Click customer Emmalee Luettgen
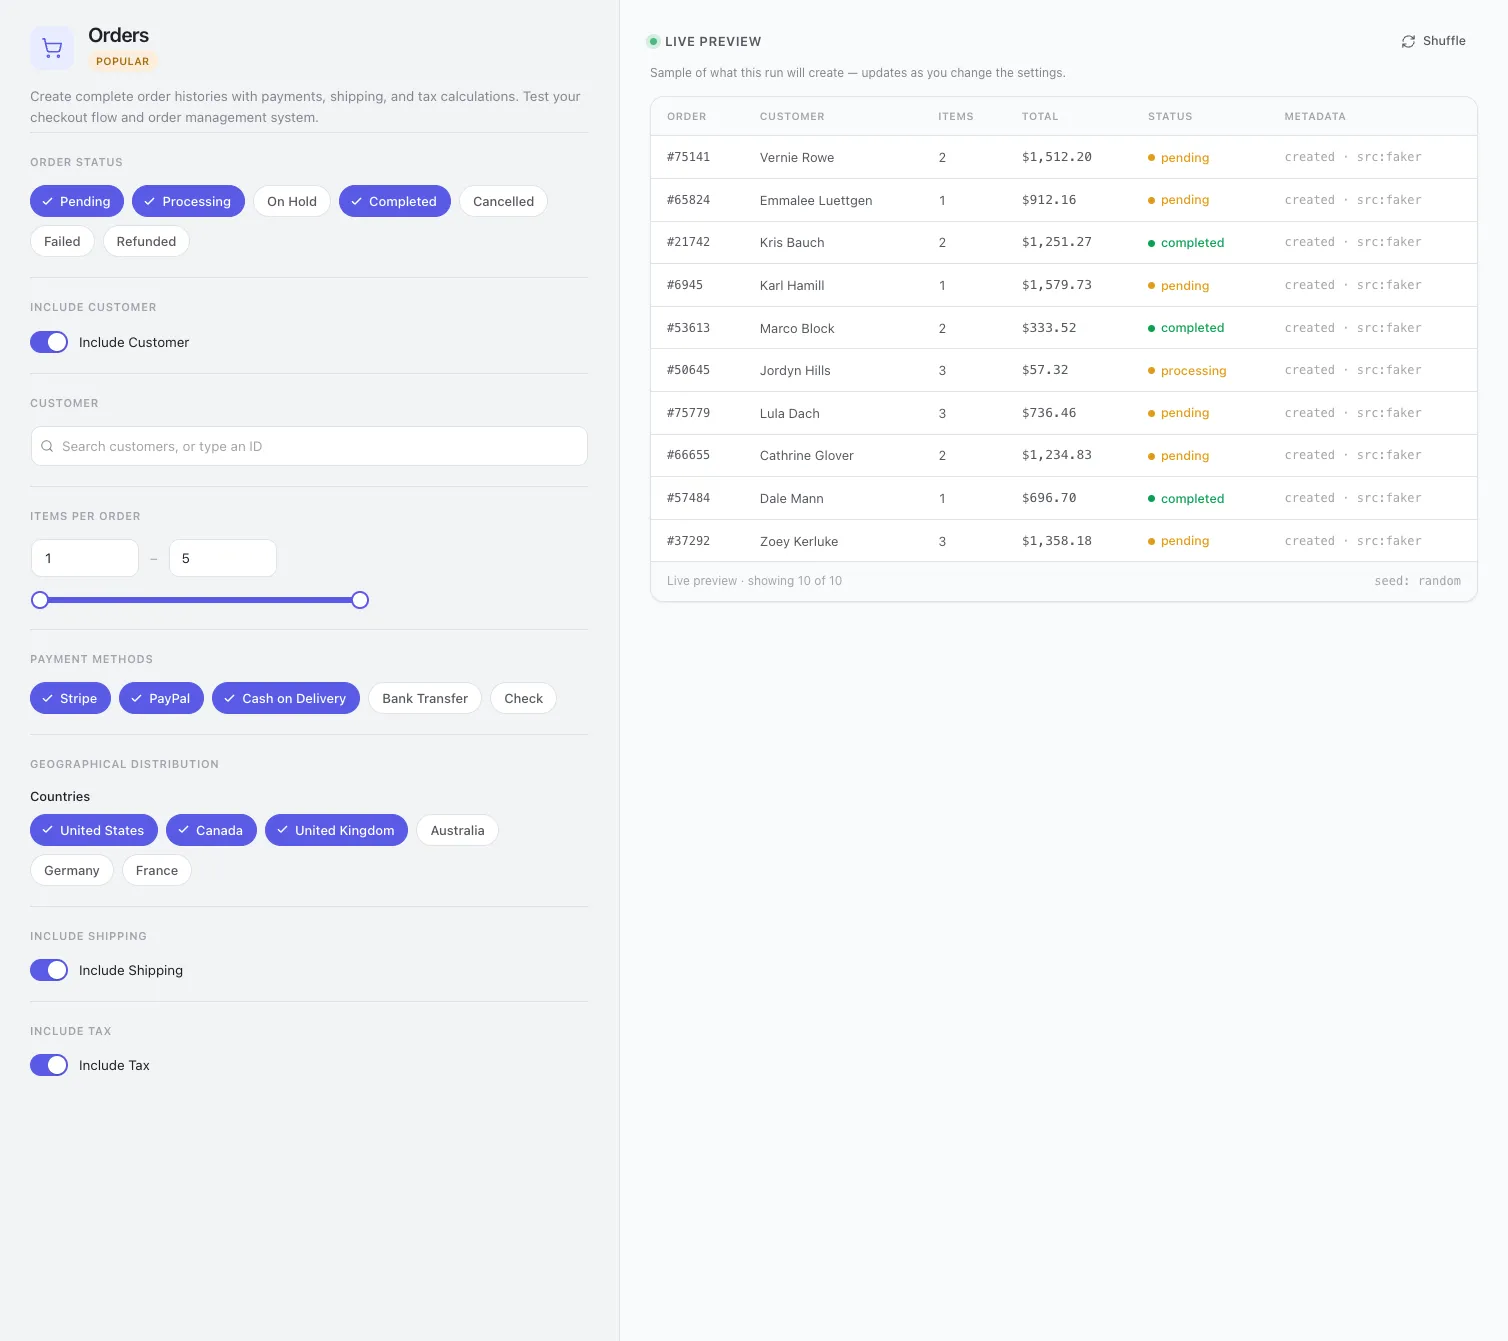The height and width of the screenshot is (1341, 1508). 816,200
